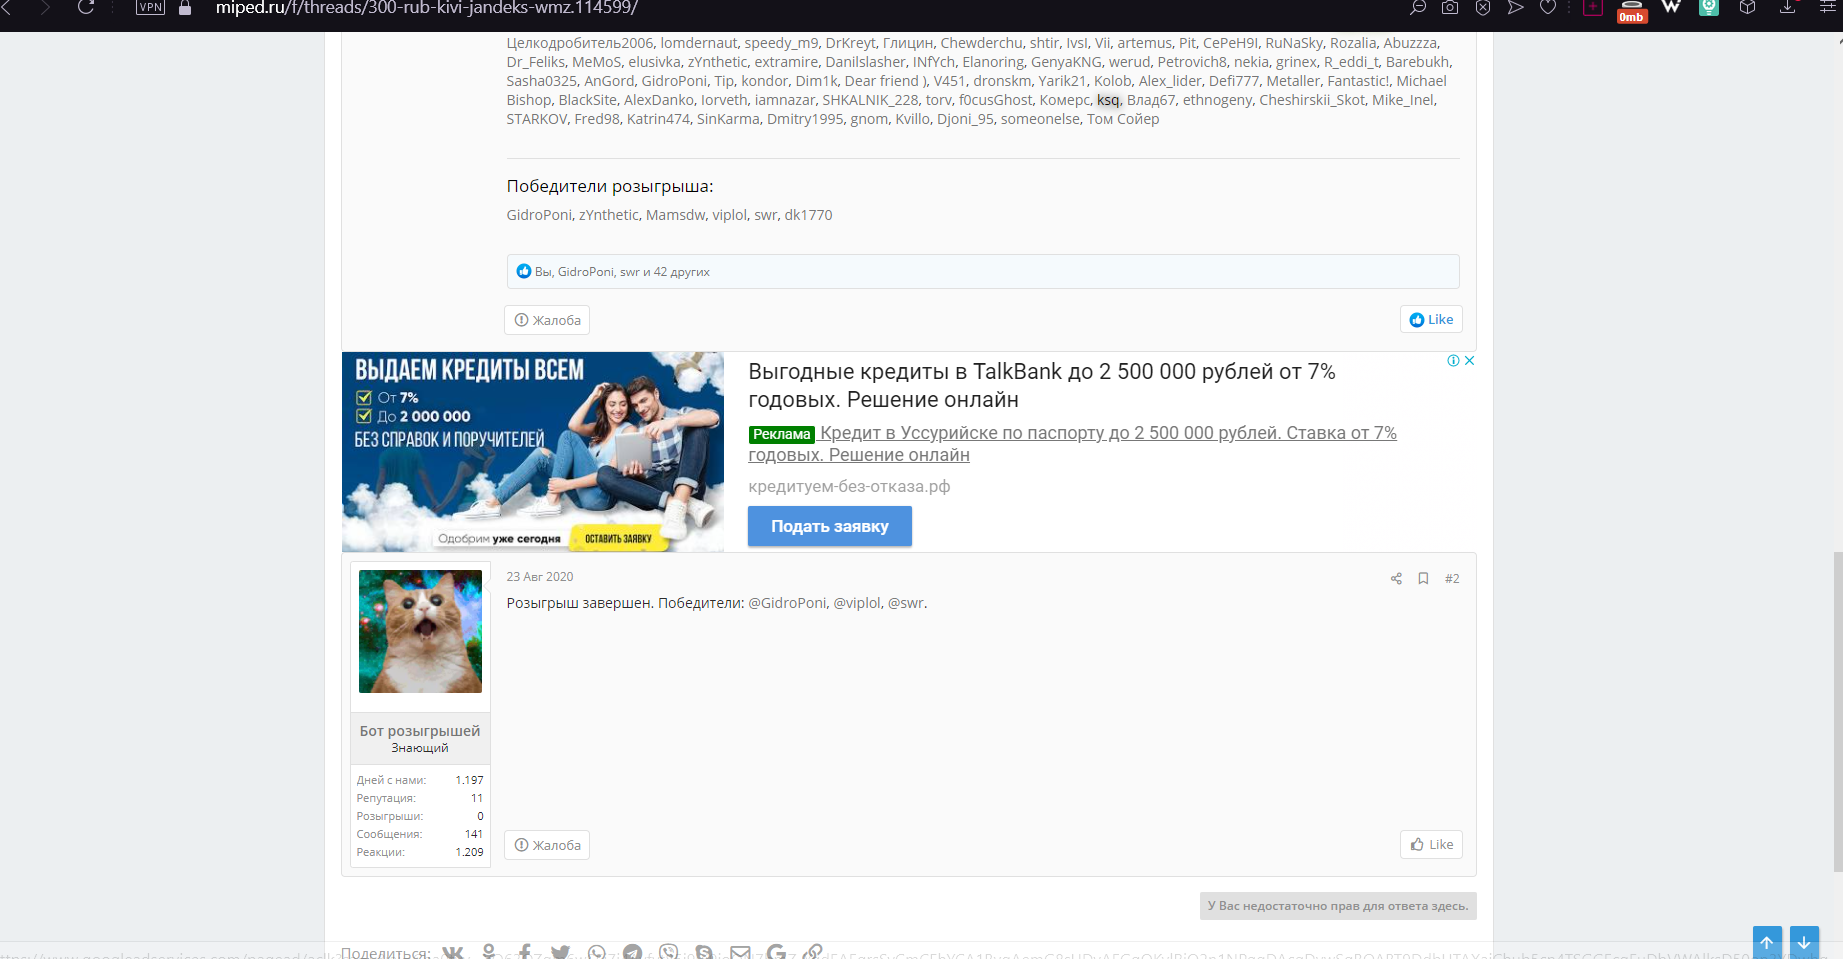1843x959 pixels.
Task: Click the 'Победители розыгрыша:' heading
Action: (610, 186)
